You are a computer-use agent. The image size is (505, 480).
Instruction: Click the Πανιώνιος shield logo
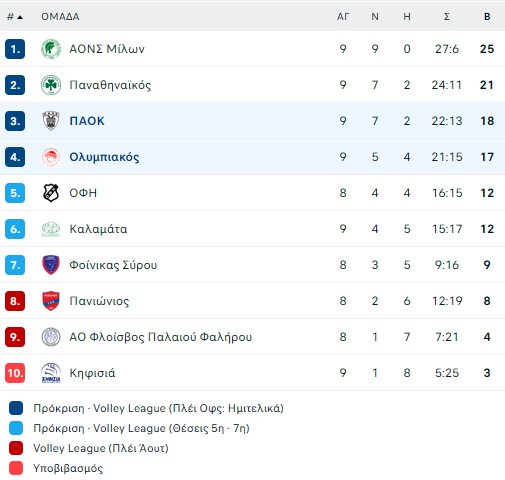pyautogui.click(x=51, y=301)
